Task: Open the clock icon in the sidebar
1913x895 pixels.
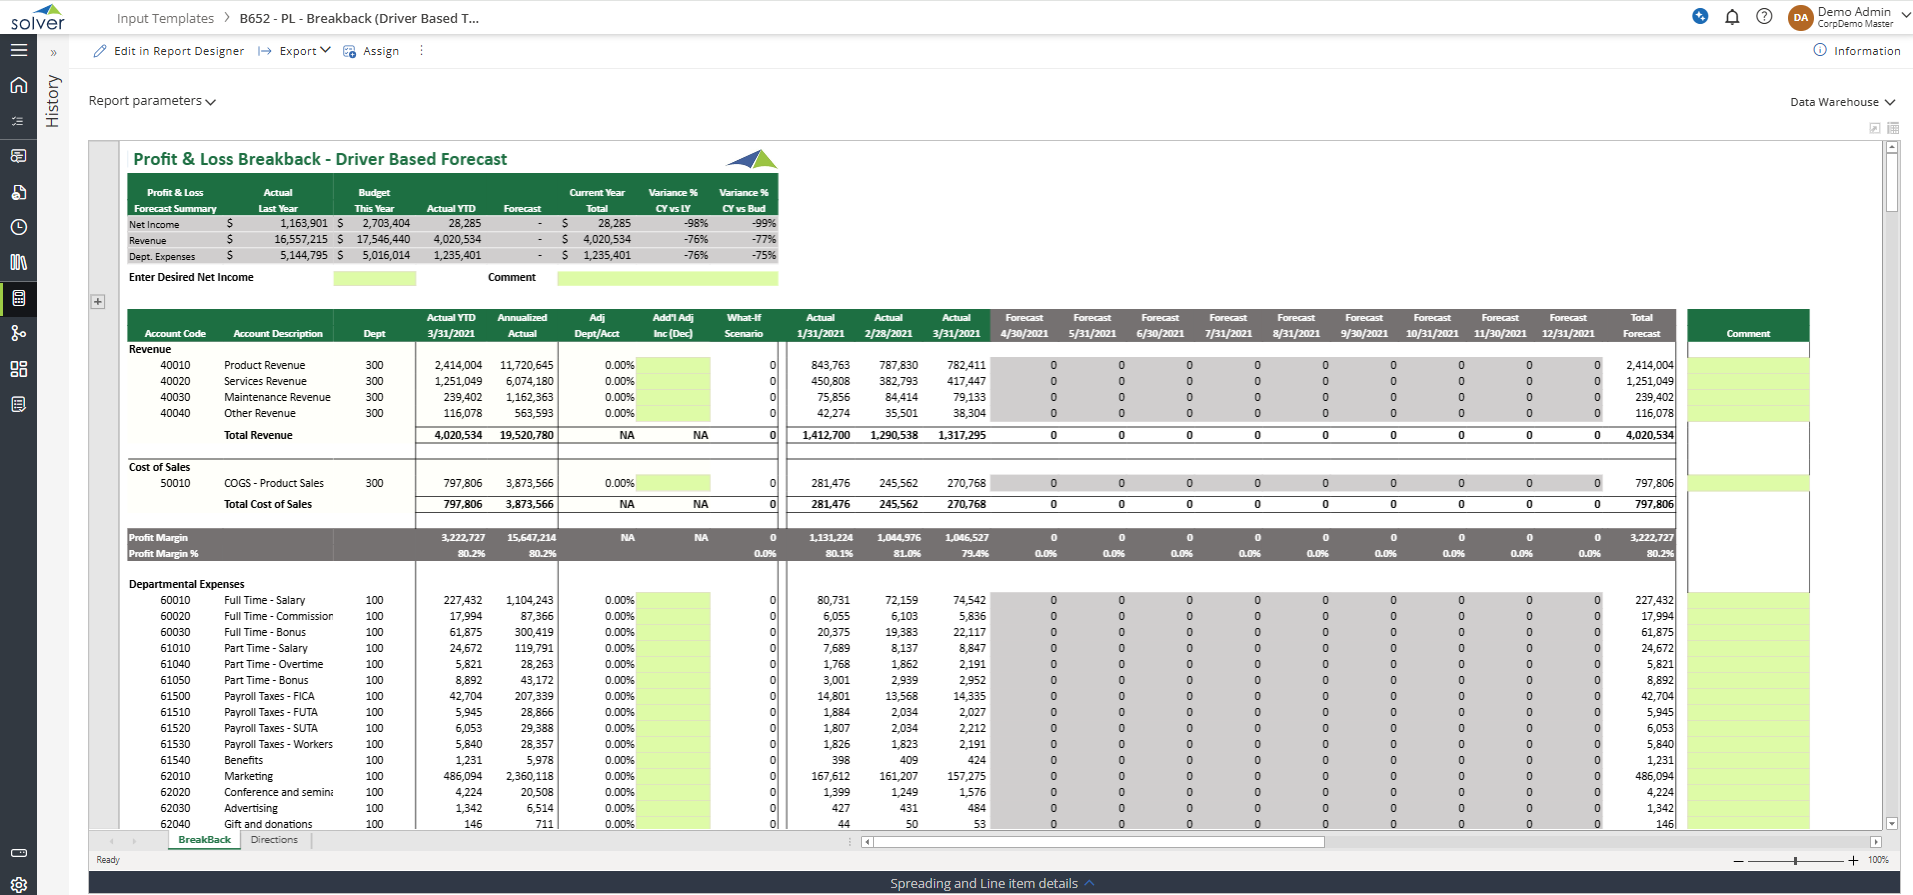Action: click(18, 227)
